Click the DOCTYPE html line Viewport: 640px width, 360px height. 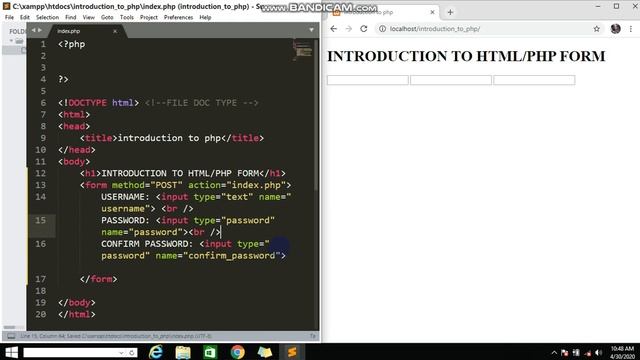point(158,102)
